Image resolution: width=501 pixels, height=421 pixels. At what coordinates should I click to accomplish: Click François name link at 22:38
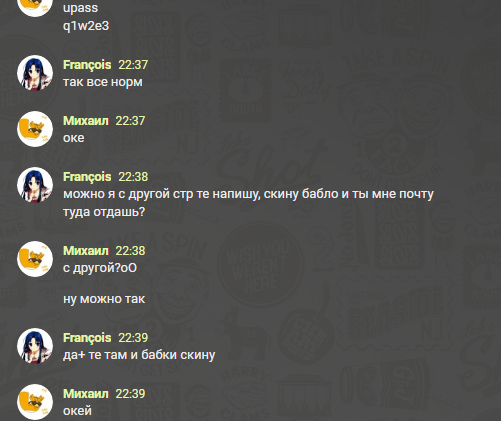pyautogui.click(x=87, y=177)
